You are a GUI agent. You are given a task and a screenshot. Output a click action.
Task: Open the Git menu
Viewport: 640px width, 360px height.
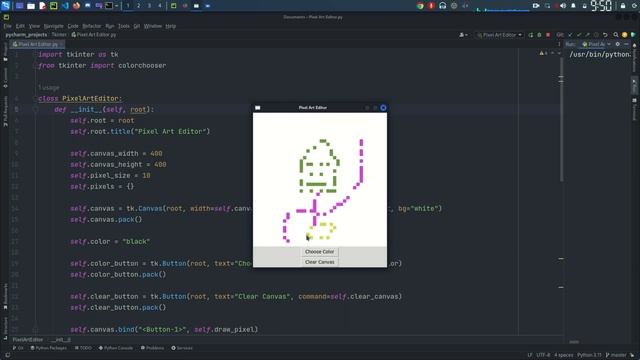tap(137, 26)
